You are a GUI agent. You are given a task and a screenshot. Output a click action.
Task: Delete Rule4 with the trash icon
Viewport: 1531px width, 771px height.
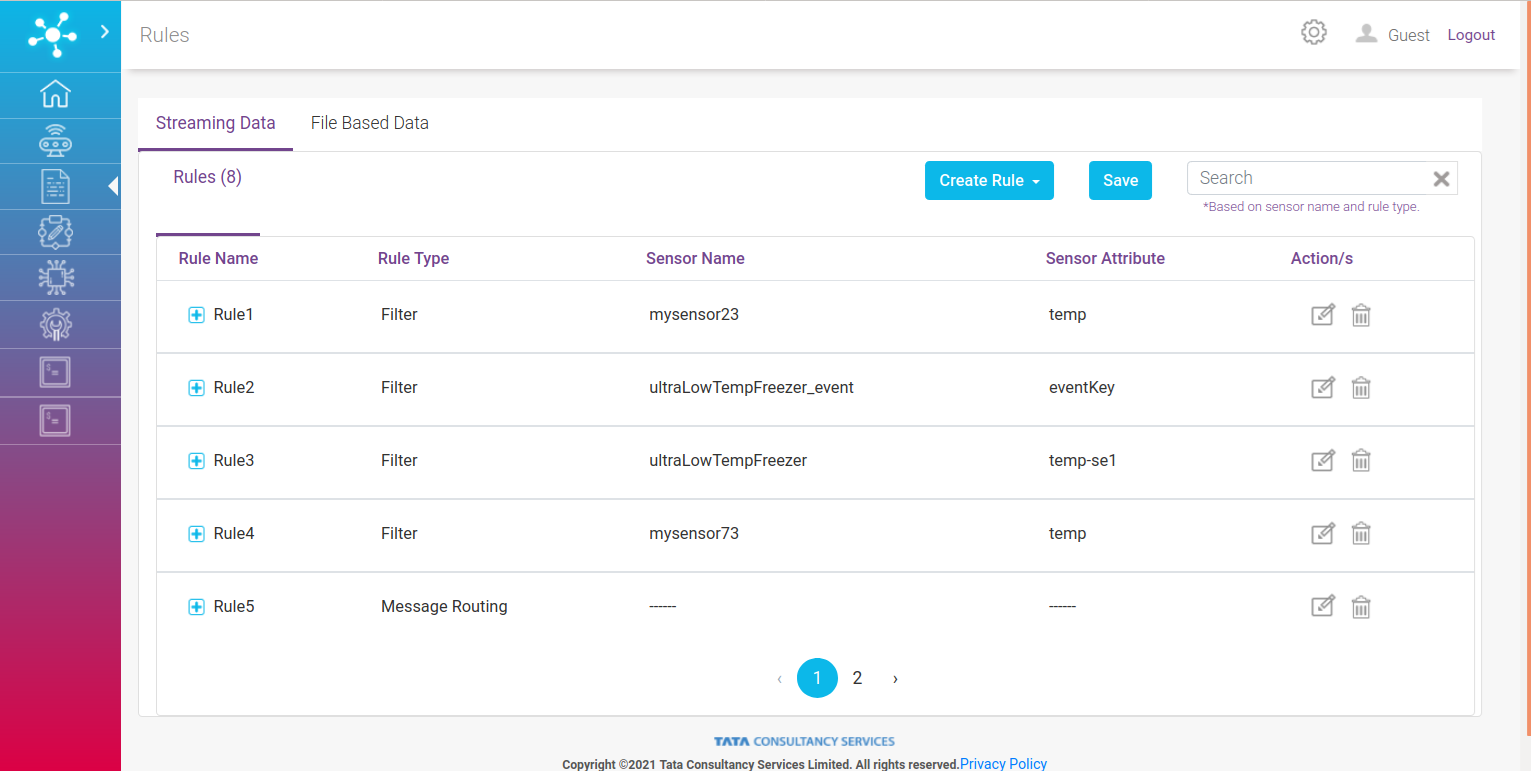[1361, 534]
